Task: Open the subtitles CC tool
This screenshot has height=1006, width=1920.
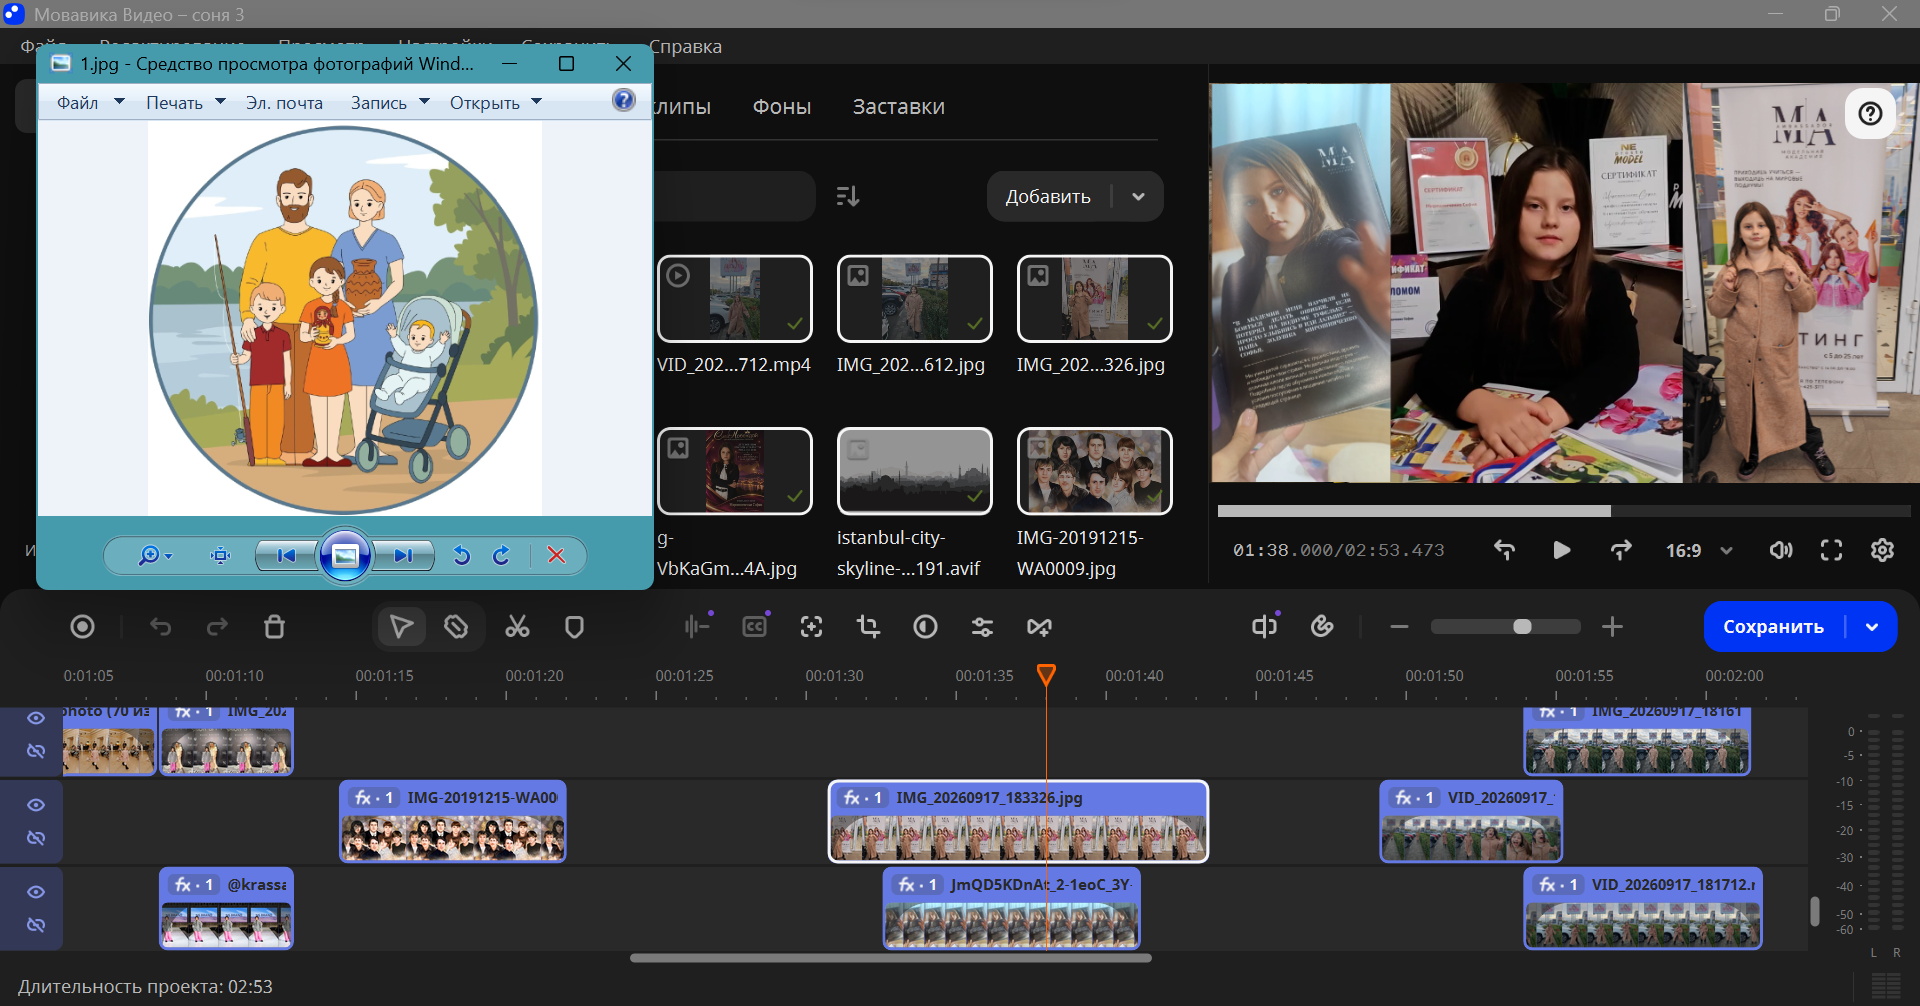Action: pyautogui.click(x=755, y=627)
